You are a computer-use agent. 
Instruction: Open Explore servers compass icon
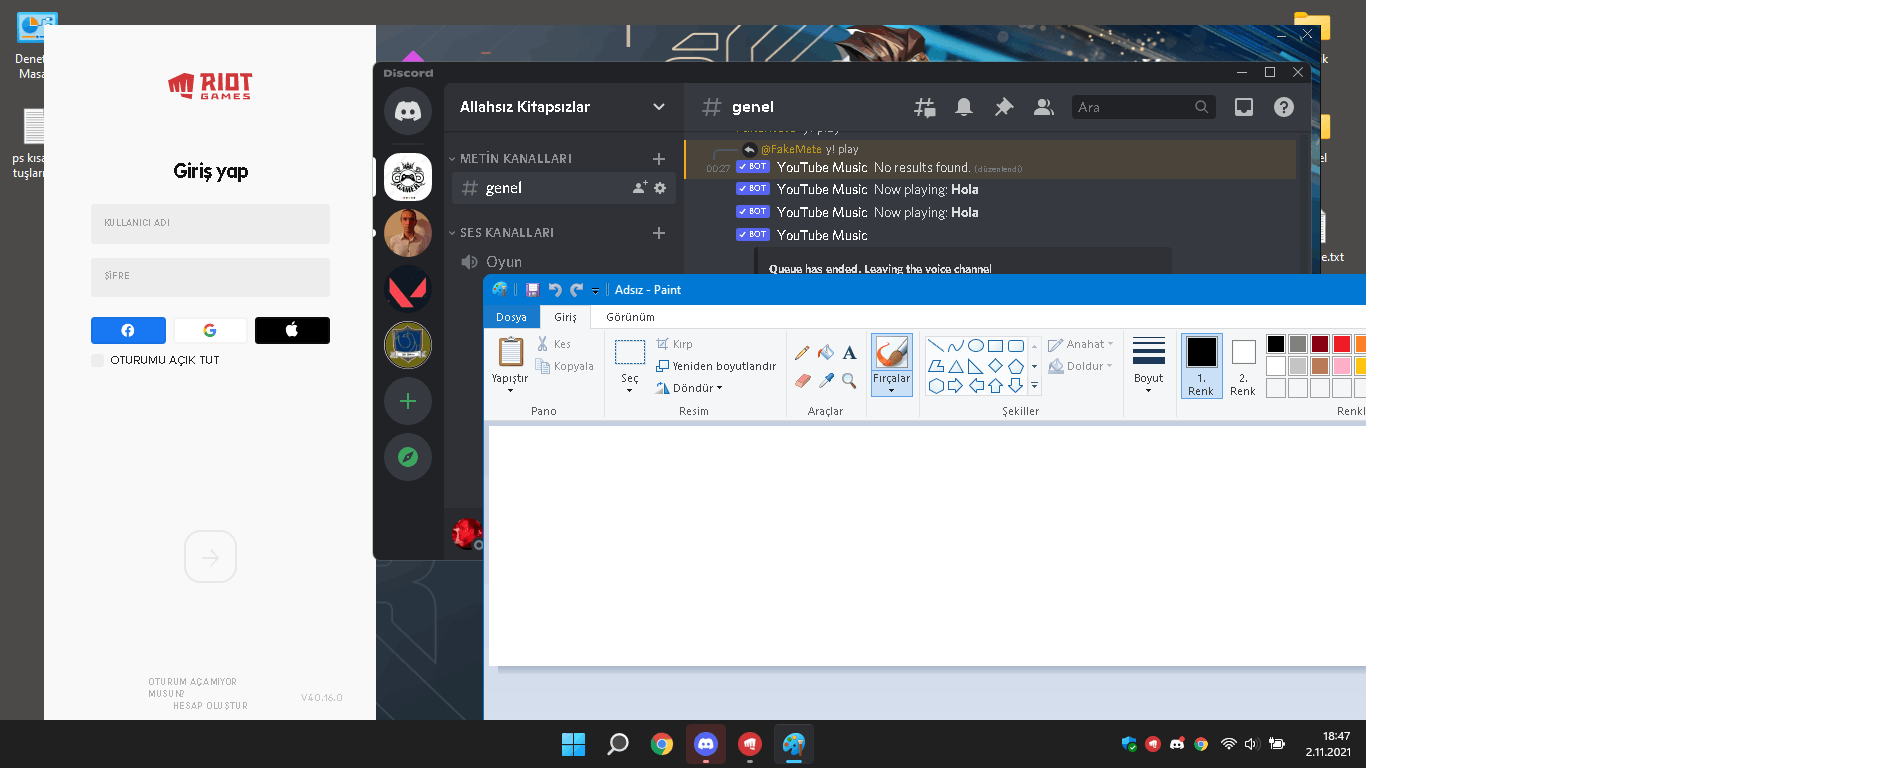coord(408,457)
